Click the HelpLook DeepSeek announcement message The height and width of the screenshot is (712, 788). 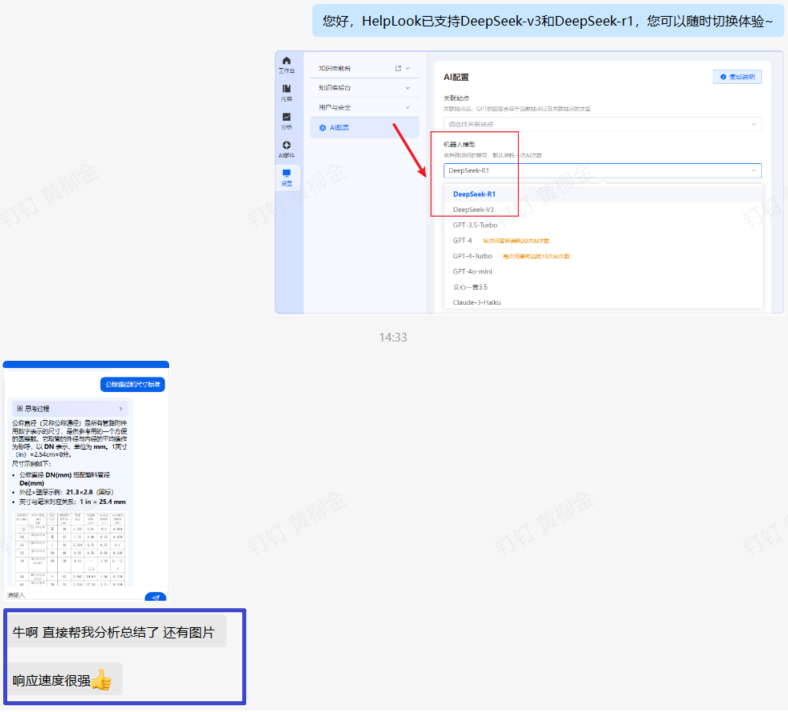548,21
